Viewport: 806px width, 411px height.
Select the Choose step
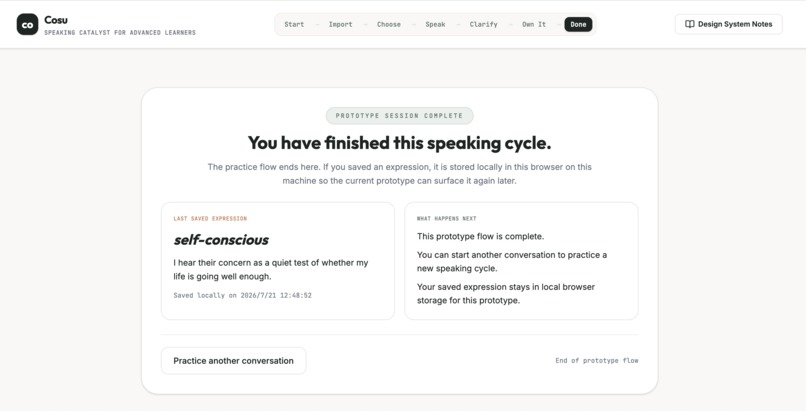[389, 24]
